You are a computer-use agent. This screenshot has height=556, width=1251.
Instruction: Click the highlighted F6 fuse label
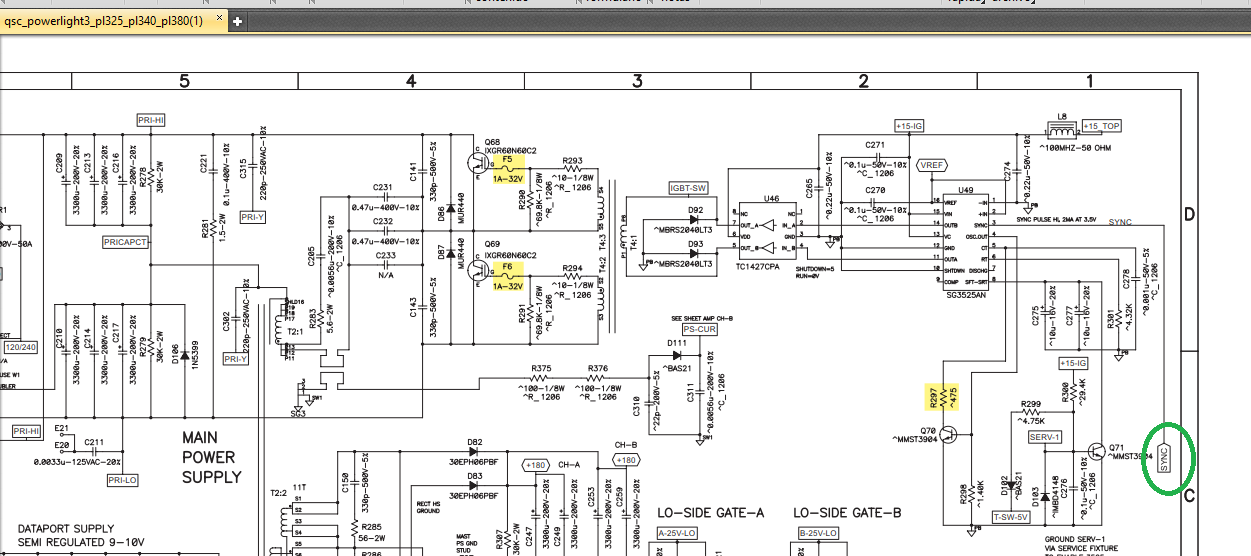pyautogui.click(x=507, y=267)
